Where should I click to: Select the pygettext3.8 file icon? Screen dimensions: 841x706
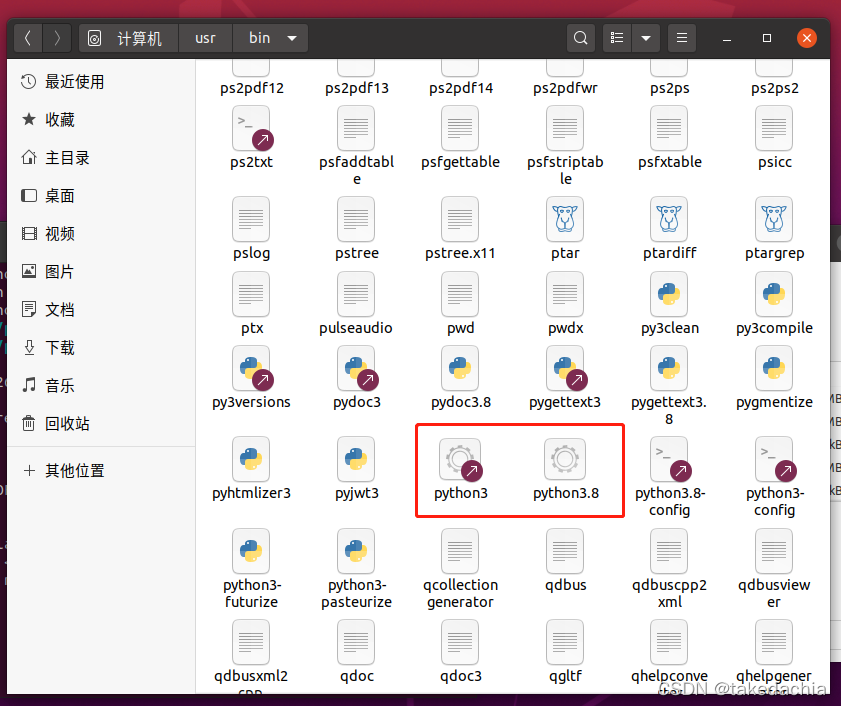(669, 368)
